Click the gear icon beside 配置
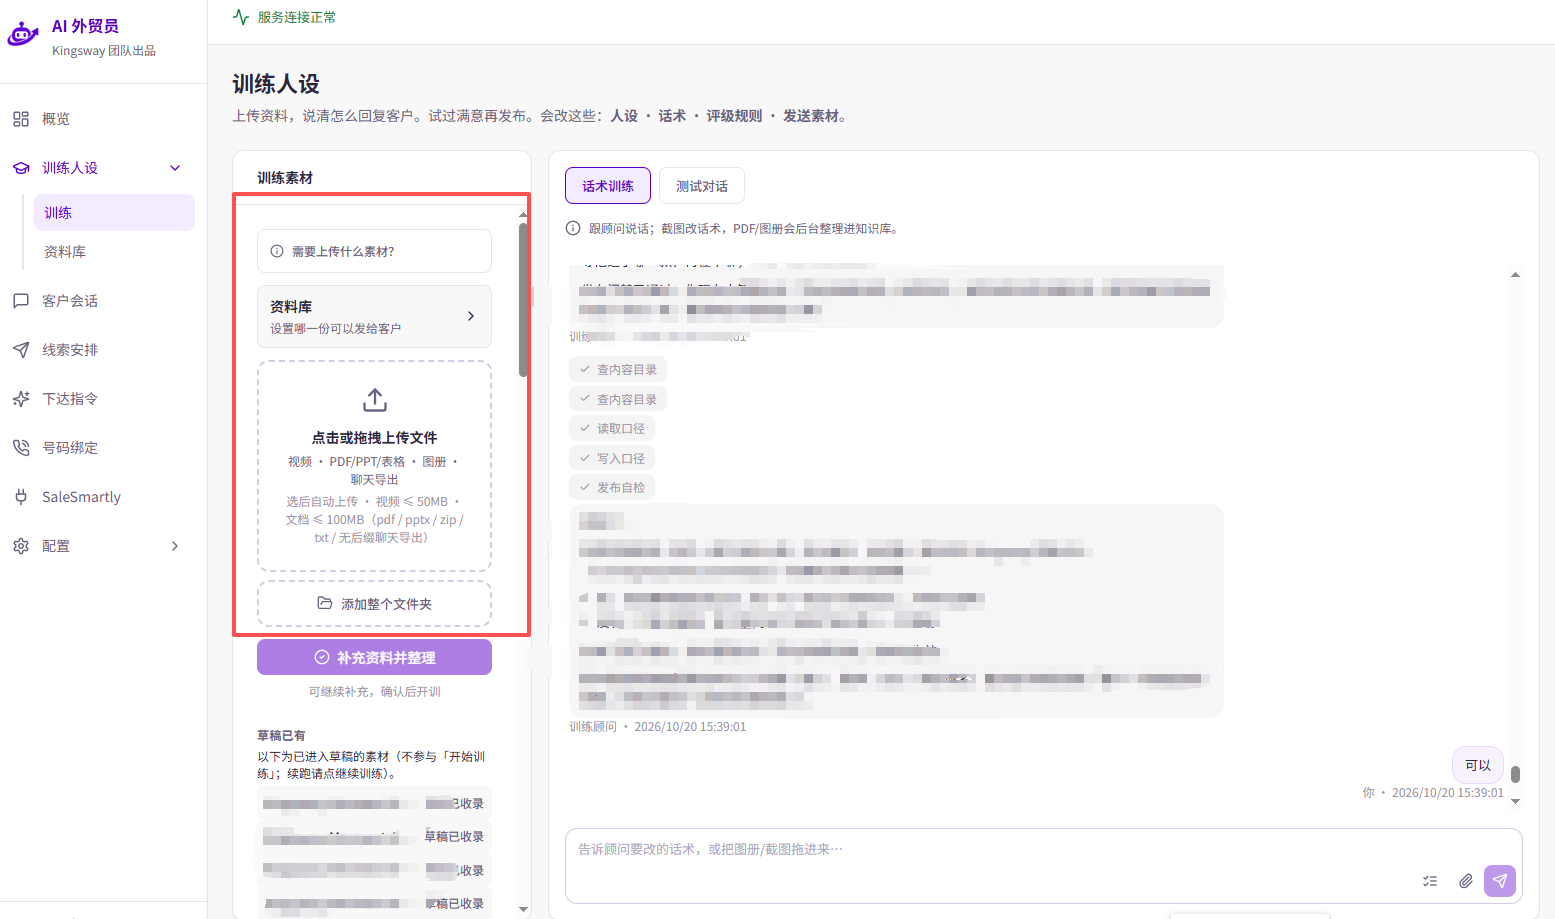The width and height of the screenshot is (1555, 919). point(21,546)
